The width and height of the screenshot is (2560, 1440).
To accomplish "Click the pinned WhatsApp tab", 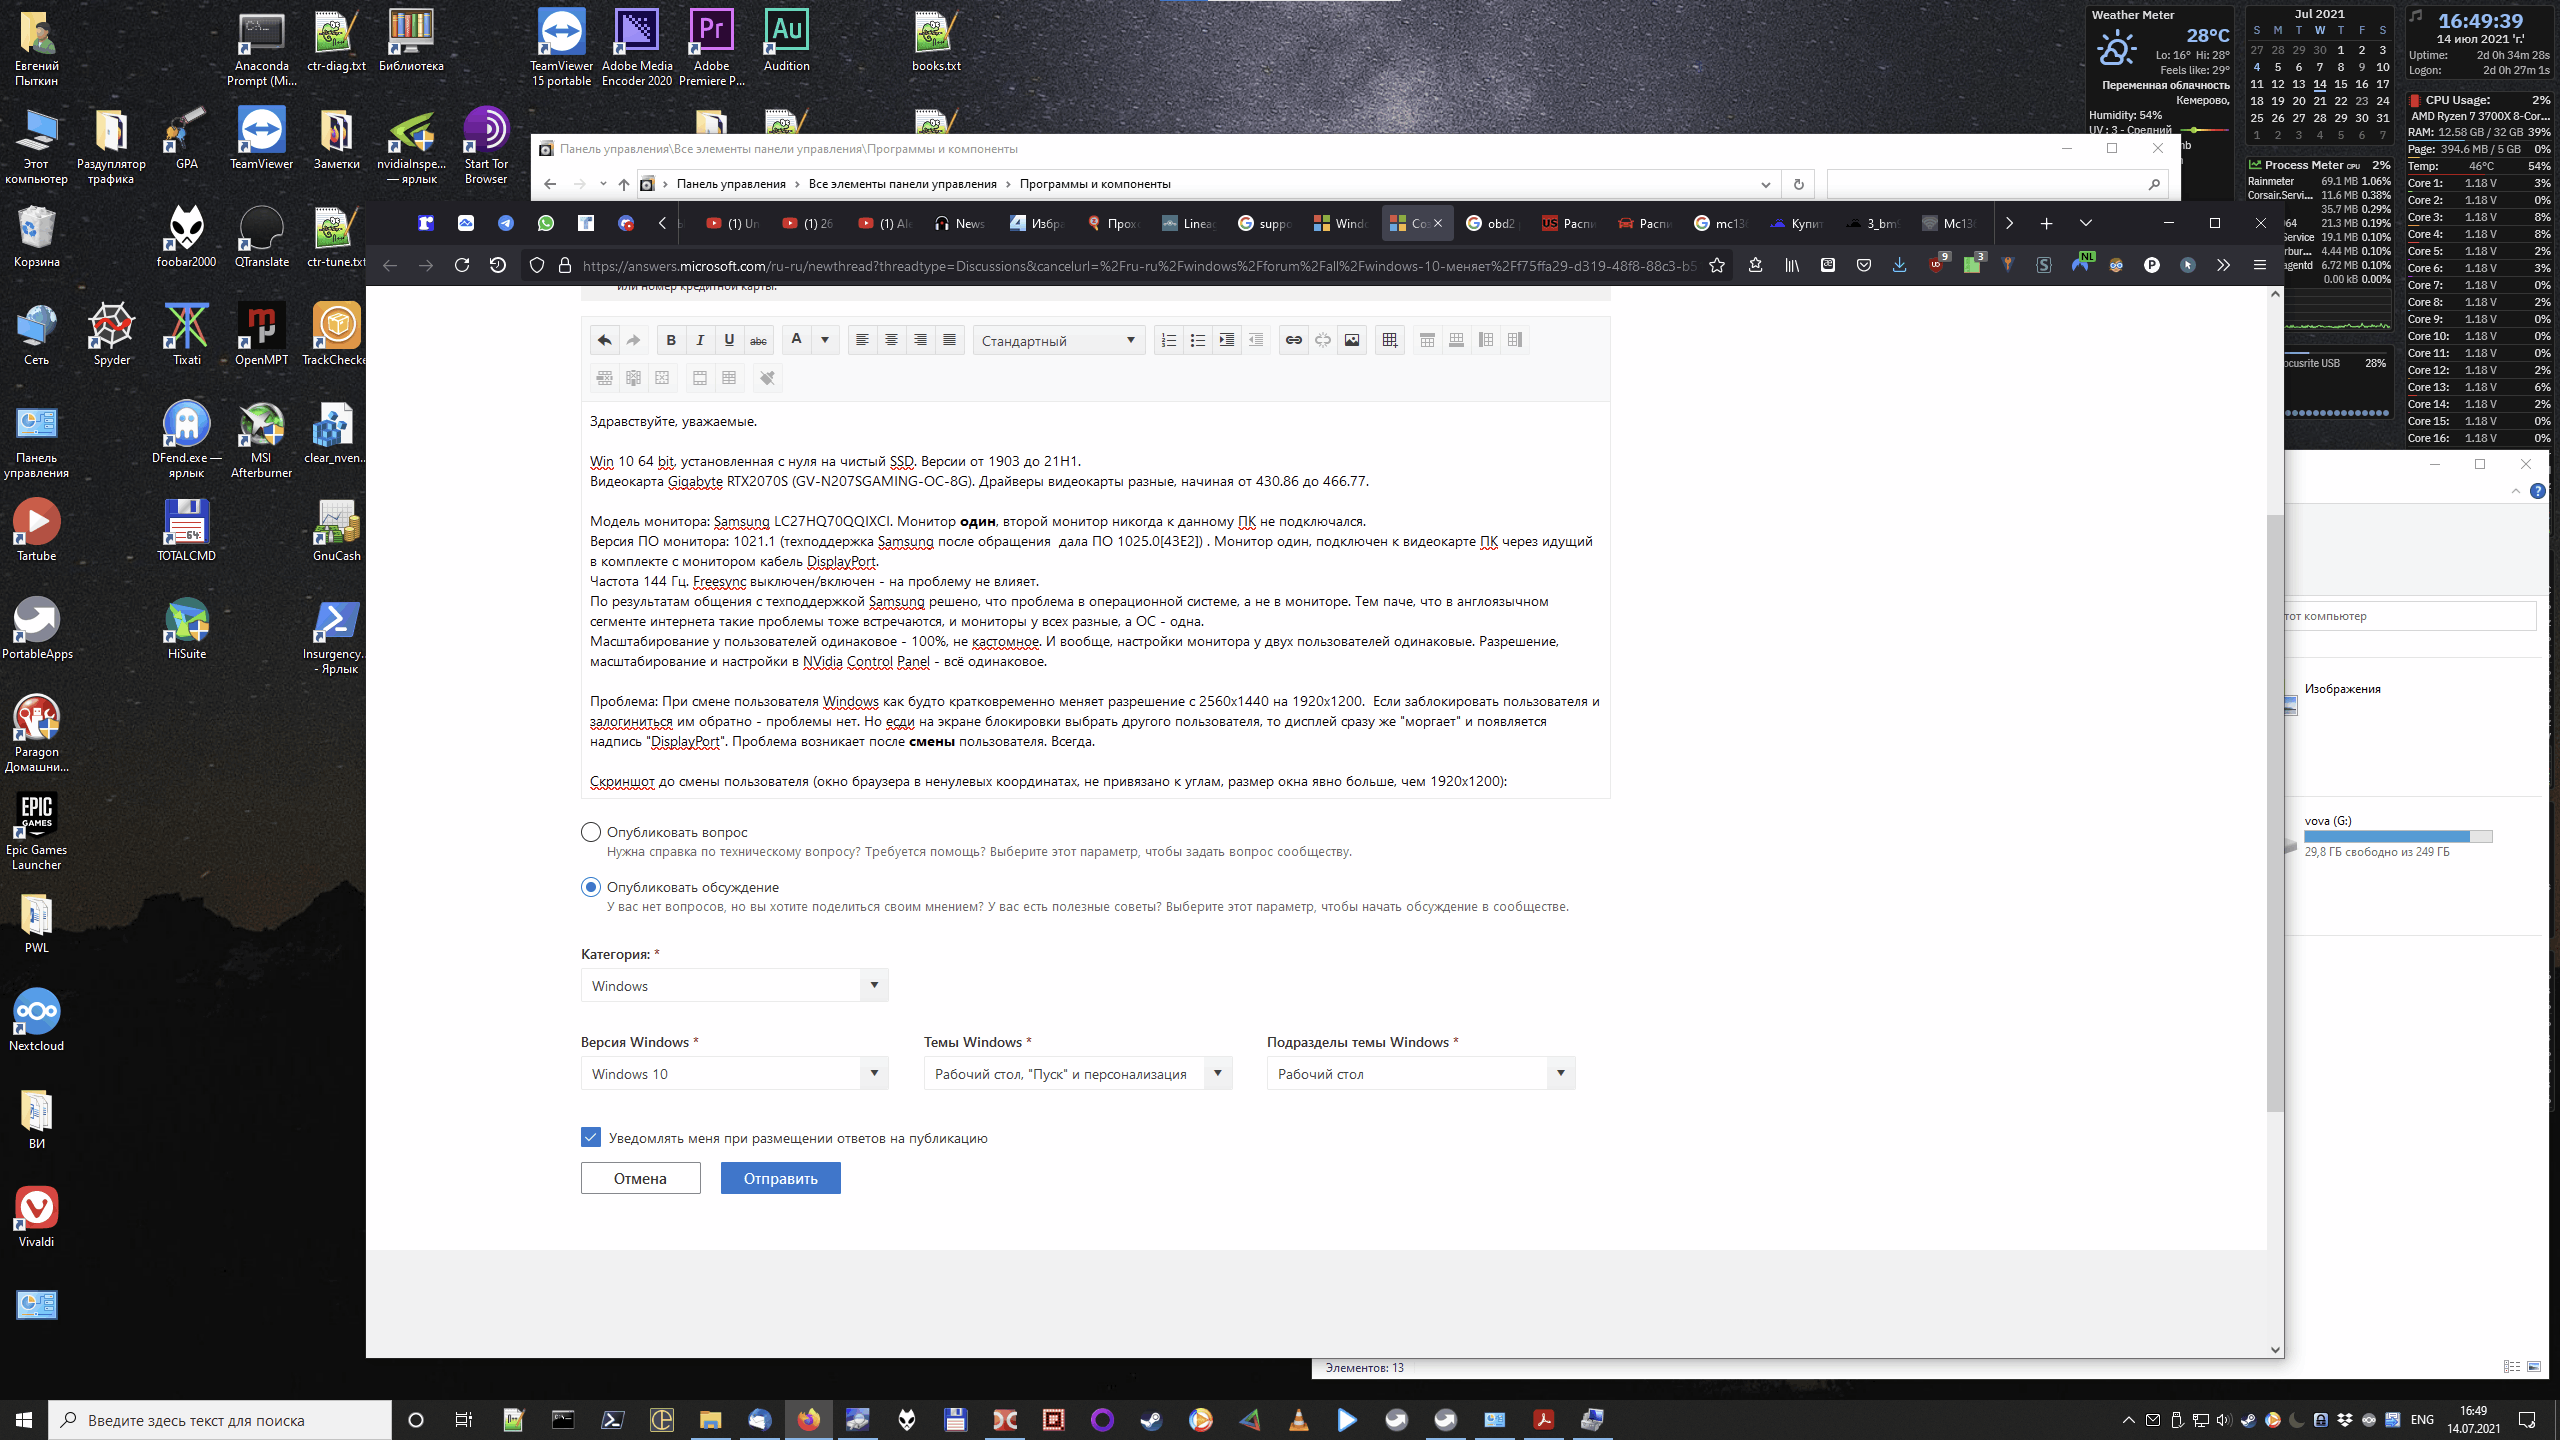I will (546, 223).
